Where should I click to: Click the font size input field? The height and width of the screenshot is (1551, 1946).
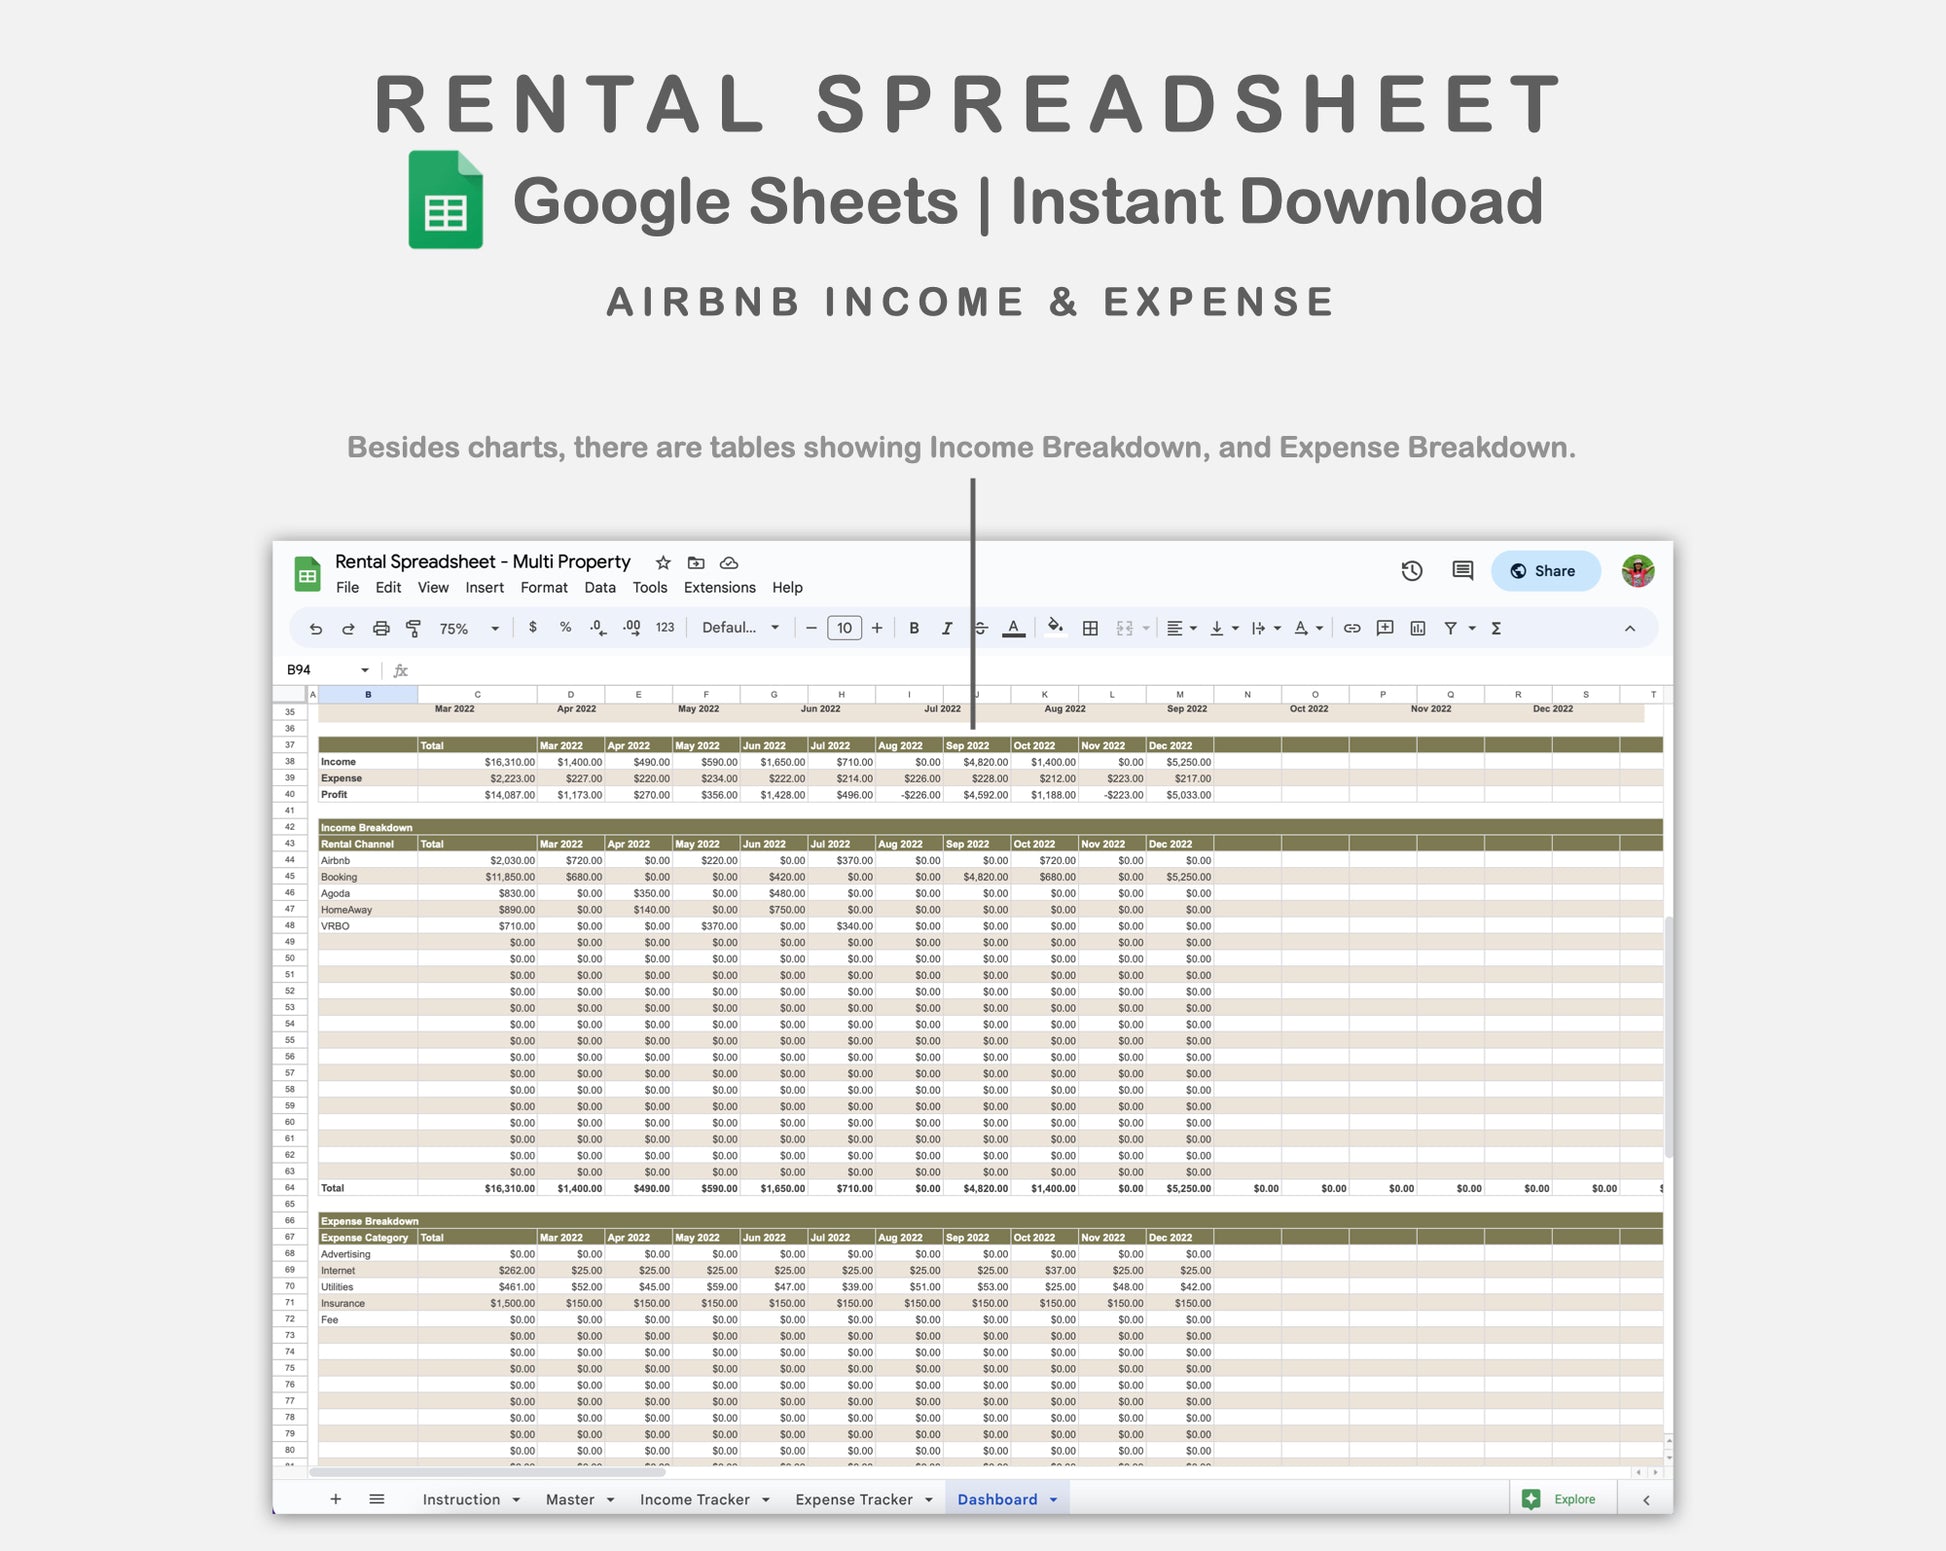pos(844,628)
